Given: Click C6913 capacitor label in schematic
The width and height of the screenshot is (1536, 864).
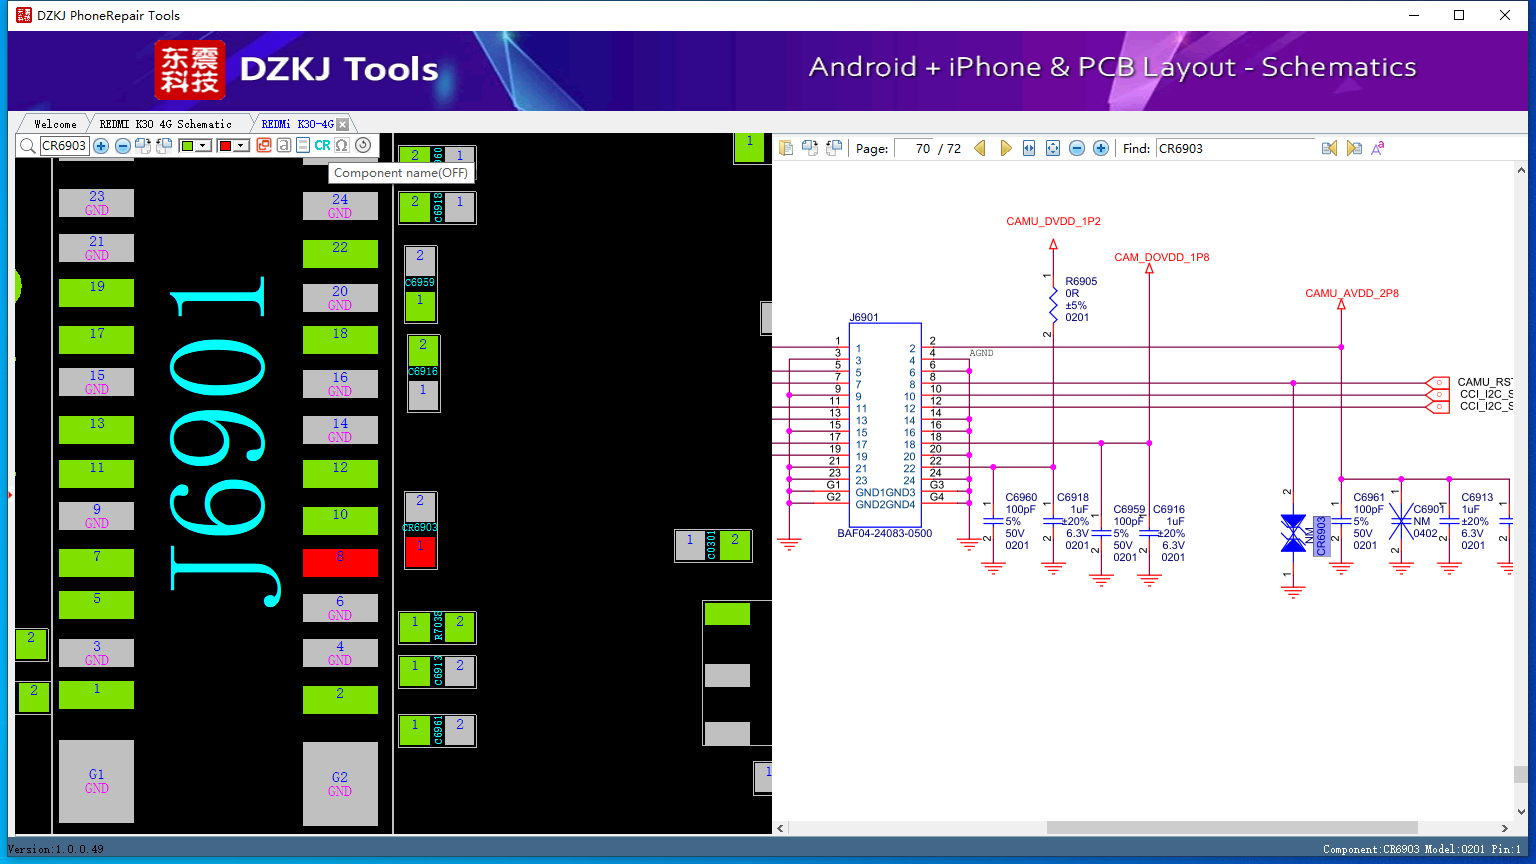Looking at the screenshot, I should (1477, 497).
